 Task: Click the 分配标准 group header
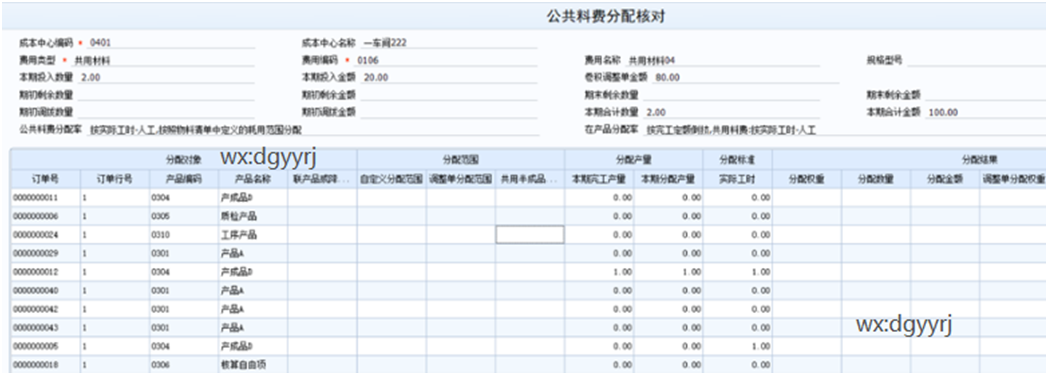[x=738, y=160]
